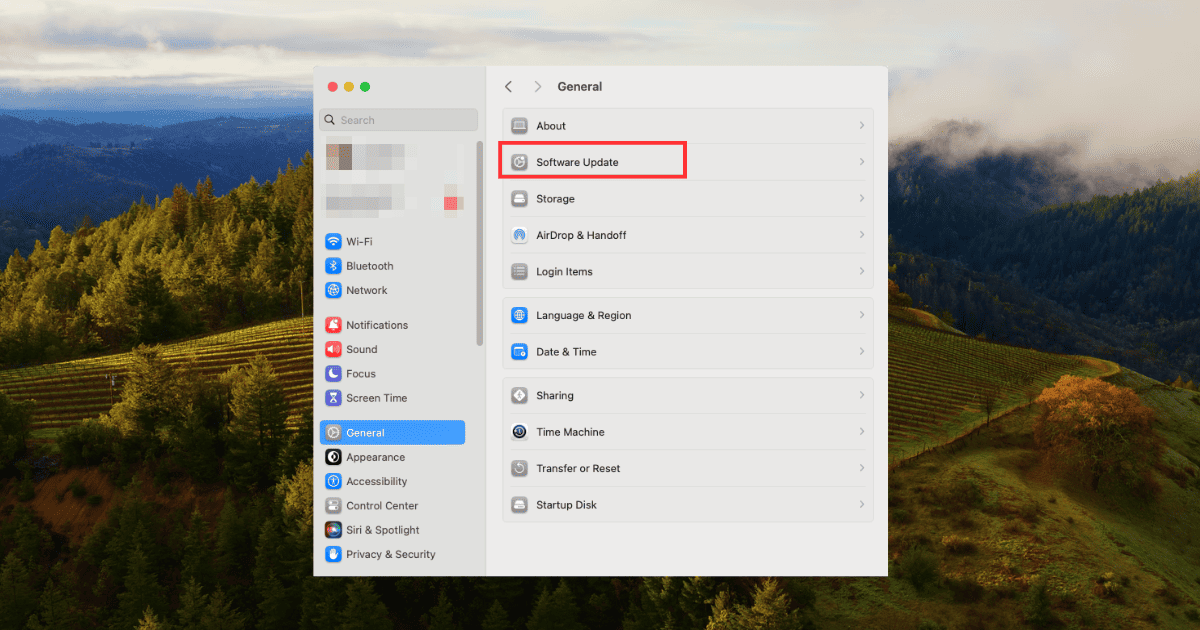Screen dimensions: 1200x630
Task: Click the Search field in sidebar
Action: (x=400, y=120)
